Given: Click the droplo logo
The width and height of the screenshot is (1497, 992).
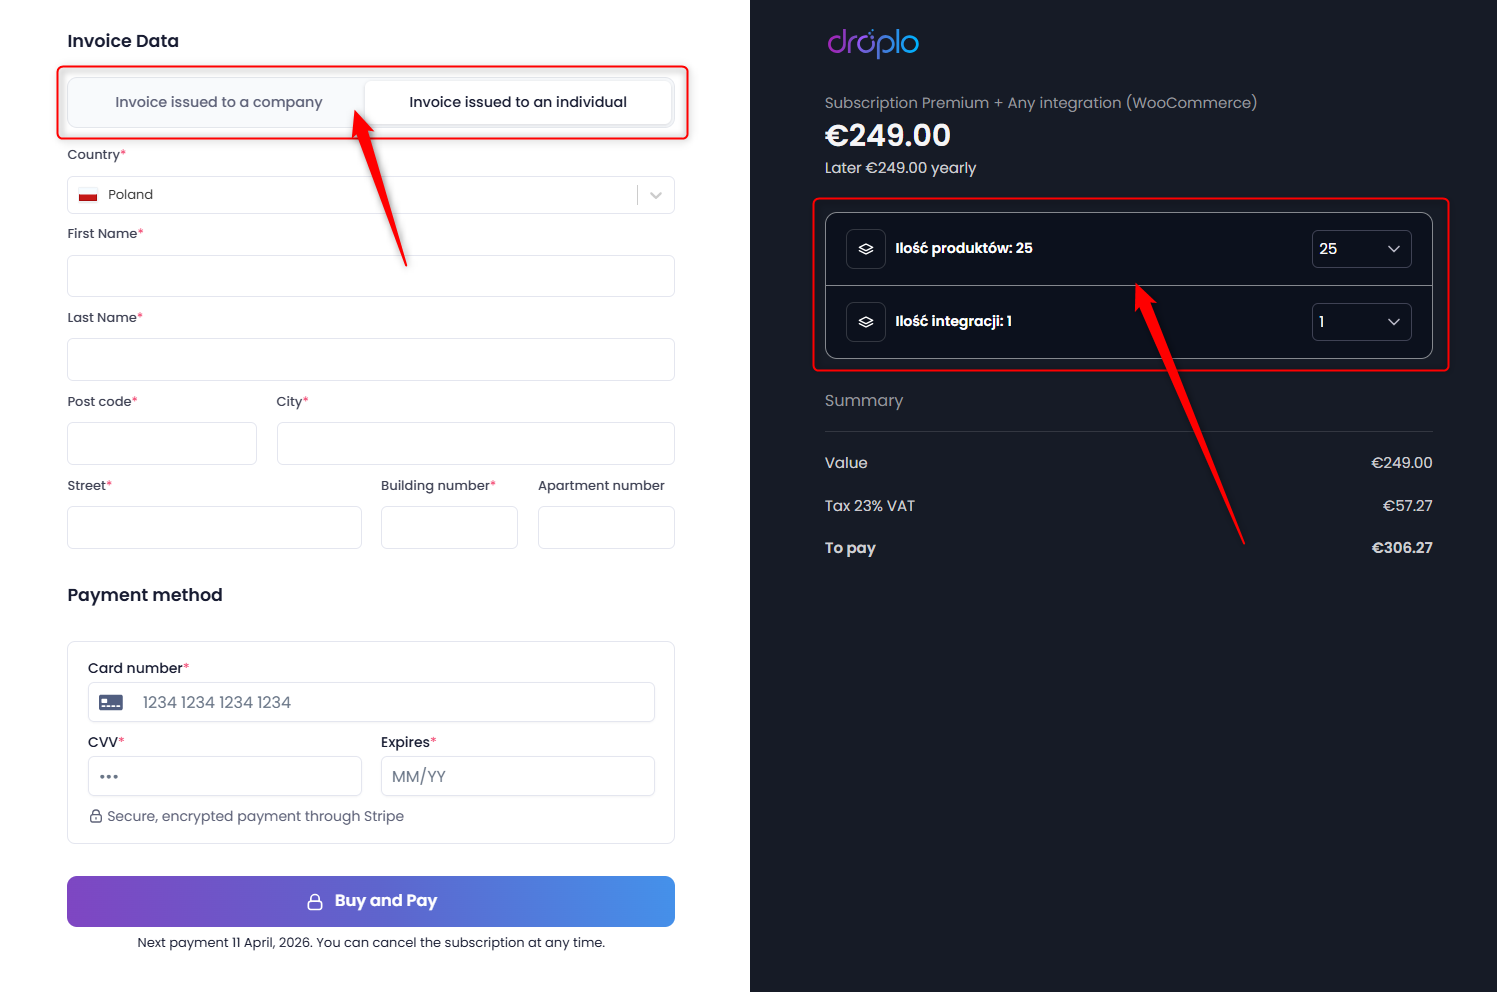Looking at the screenshot, I should [873, 42].
